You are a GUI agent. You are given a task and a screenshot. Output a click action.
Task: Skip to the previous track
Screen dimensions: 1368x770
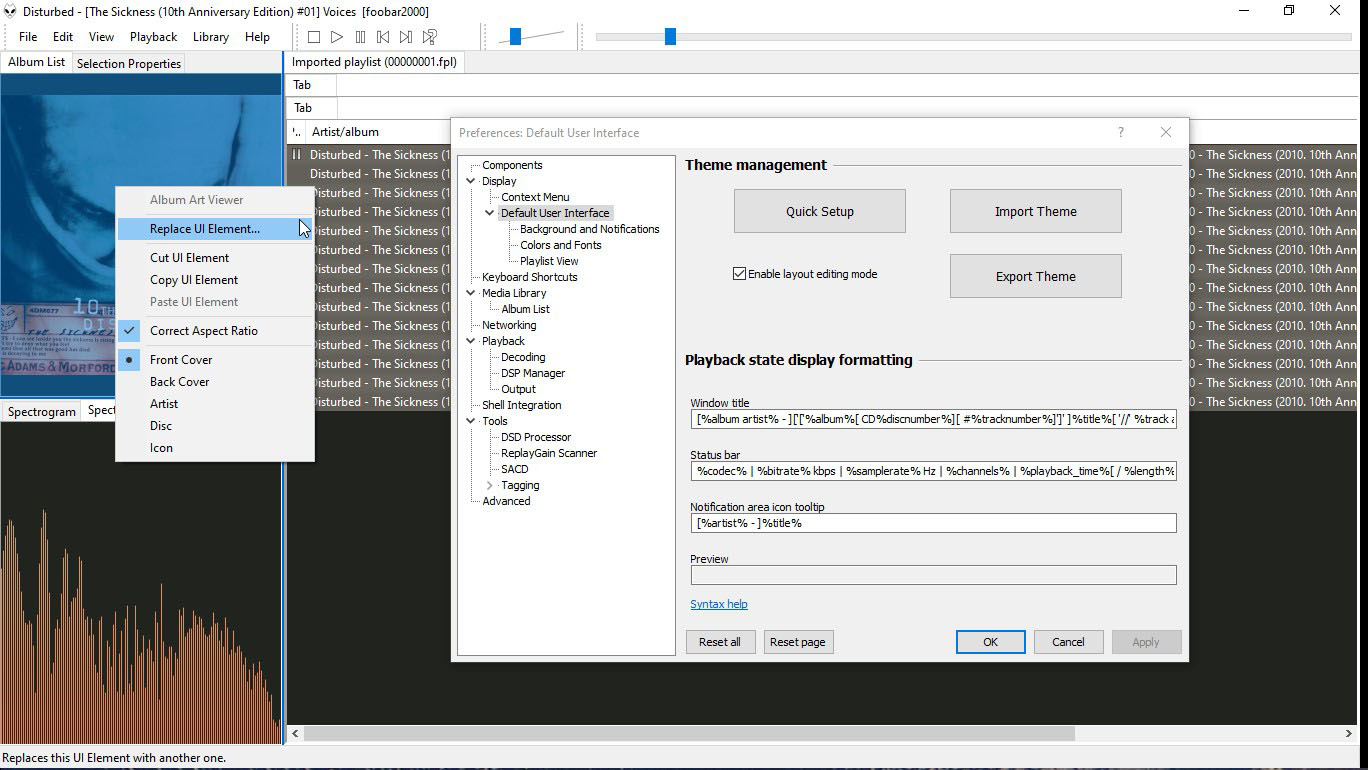(383, 37)
